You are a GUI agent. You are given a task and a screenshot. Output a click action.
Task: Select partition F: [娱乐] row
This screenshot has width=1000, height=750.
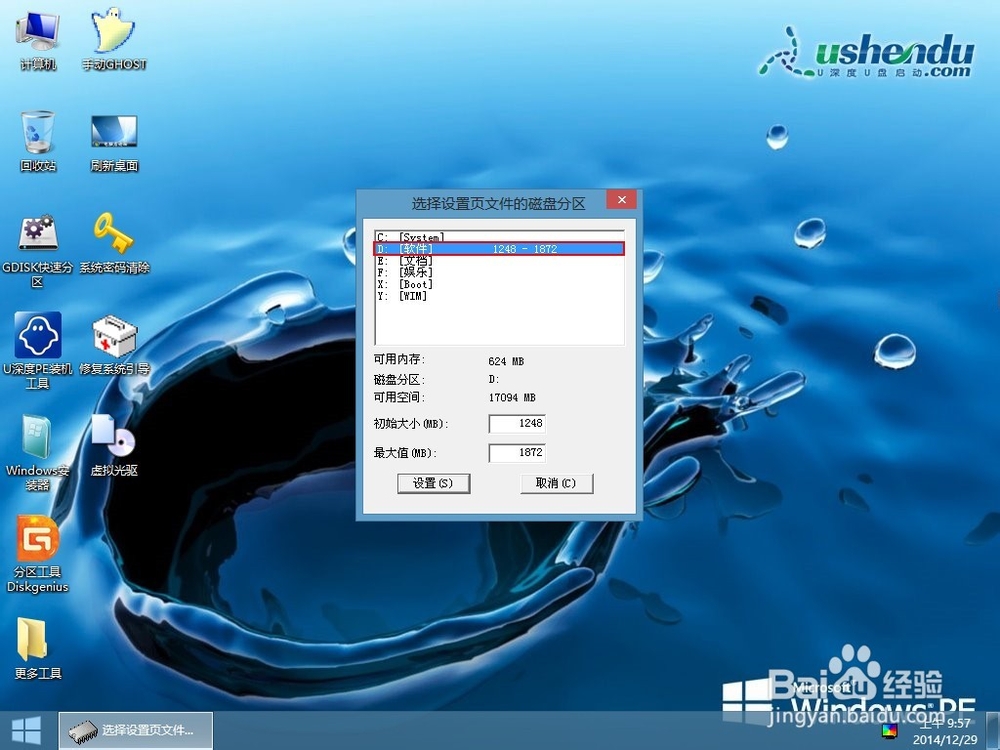(499, 272)
